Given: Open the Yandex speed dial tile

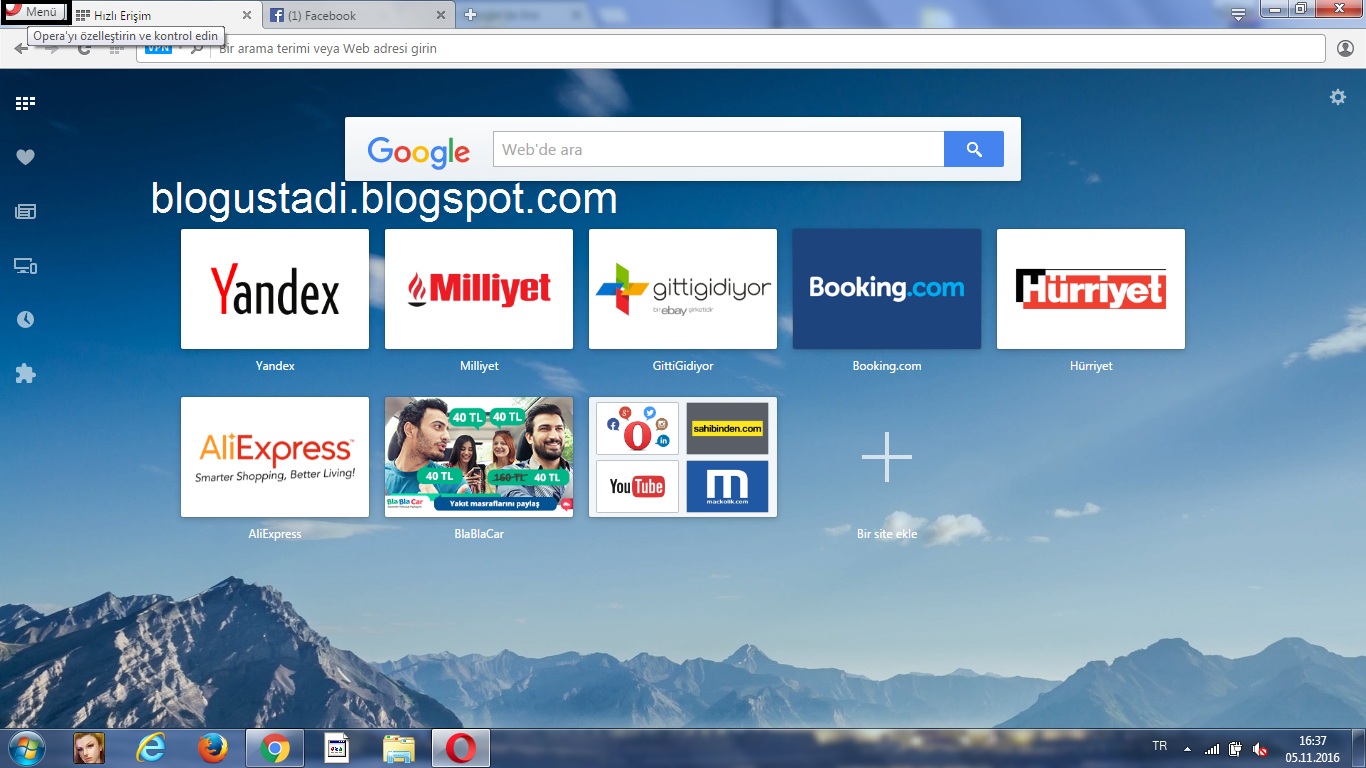Looking at the screenshot, I should (x=275, y=289).
